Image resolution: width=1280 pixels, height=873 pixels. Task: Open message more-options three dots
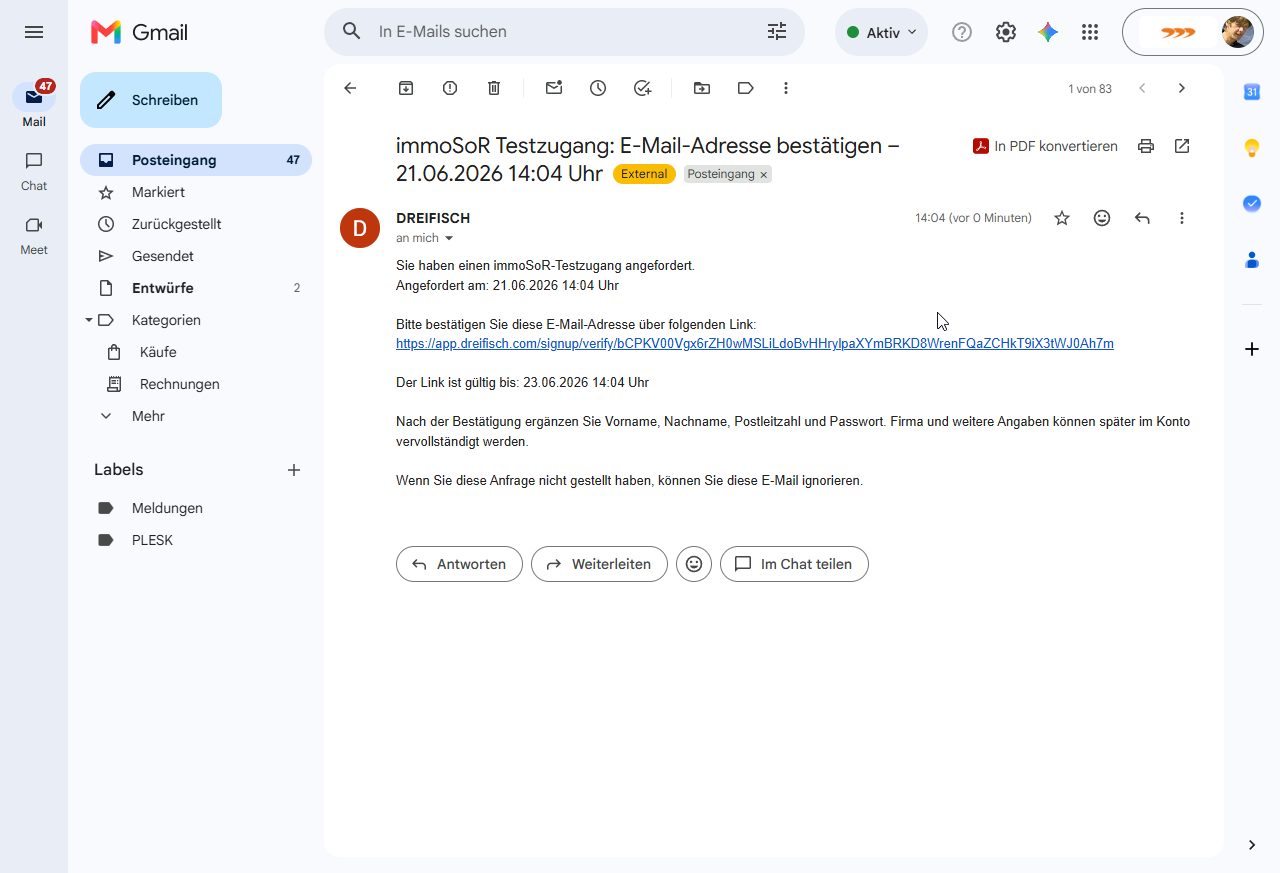click(1182, 218)
